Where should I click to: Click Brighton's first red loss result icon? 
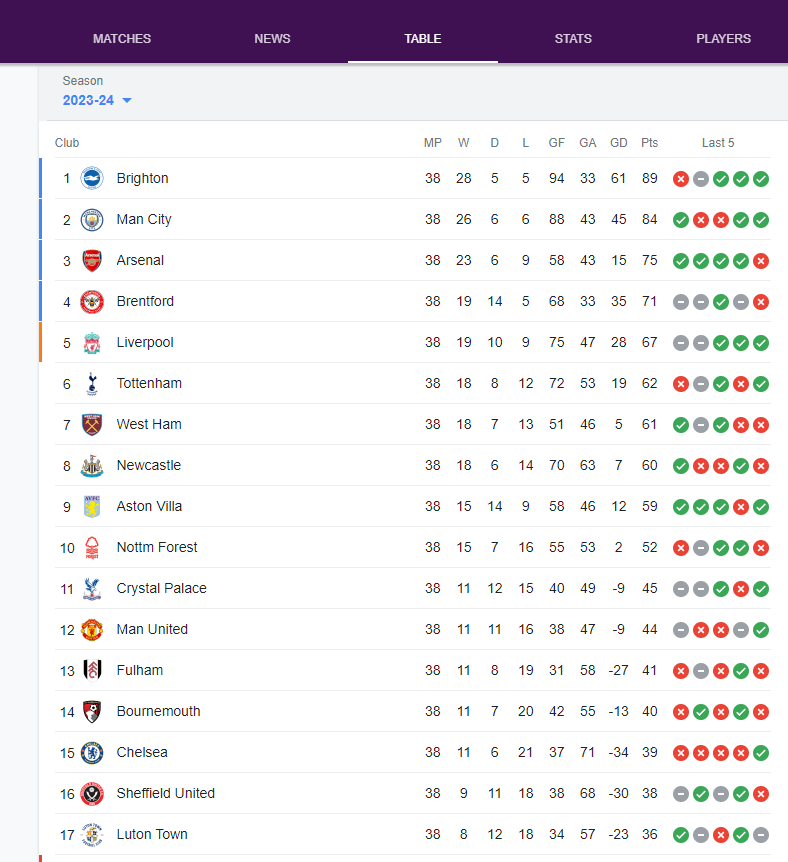[681, 179]
